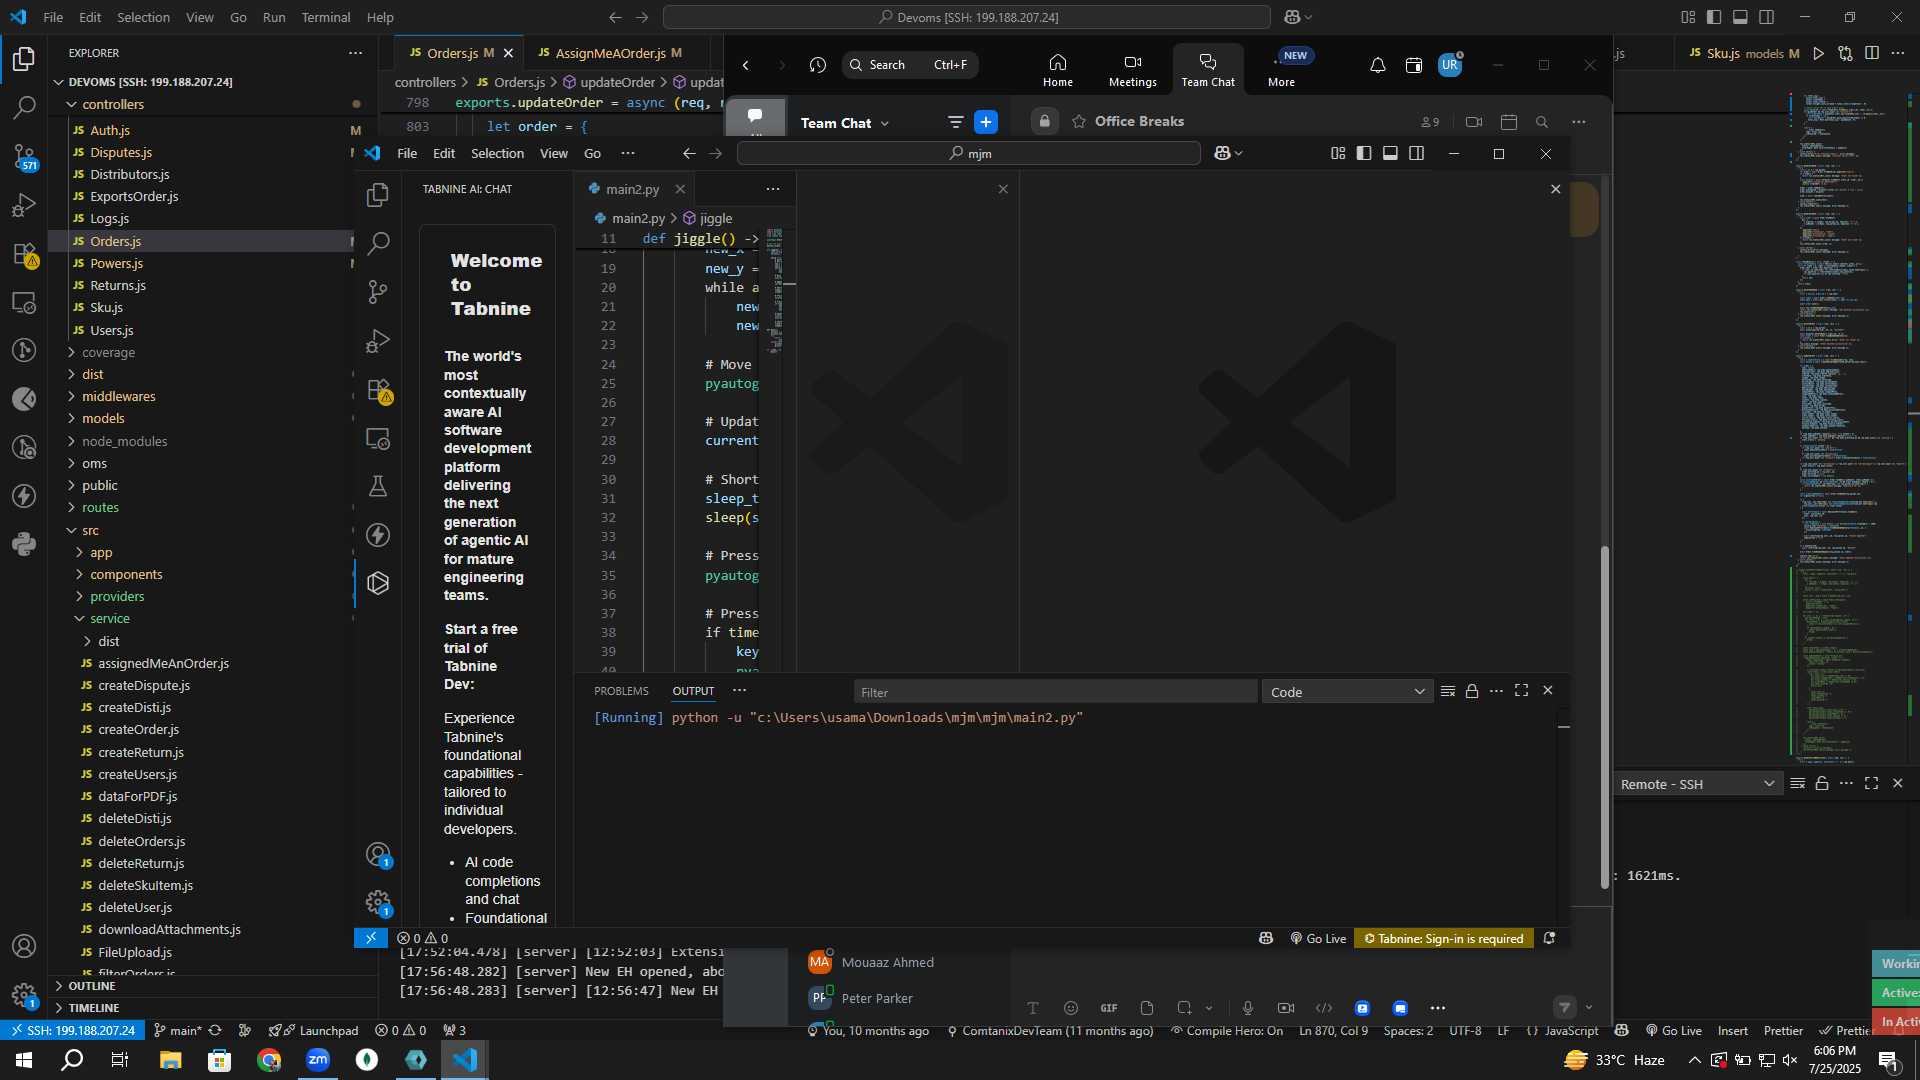1920x1080 pixels.
Task: Click Go Live in mjm status bar
Action: [1318, 938]
